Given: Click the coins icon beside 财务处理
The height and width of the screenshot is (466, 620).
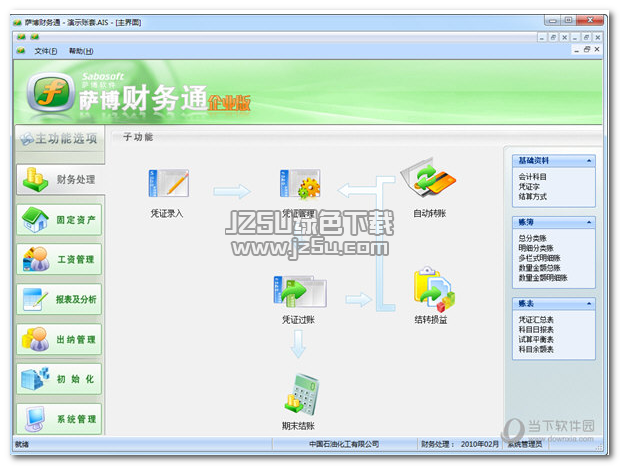Looking at the screenshot, I should [x=35, y=179].
